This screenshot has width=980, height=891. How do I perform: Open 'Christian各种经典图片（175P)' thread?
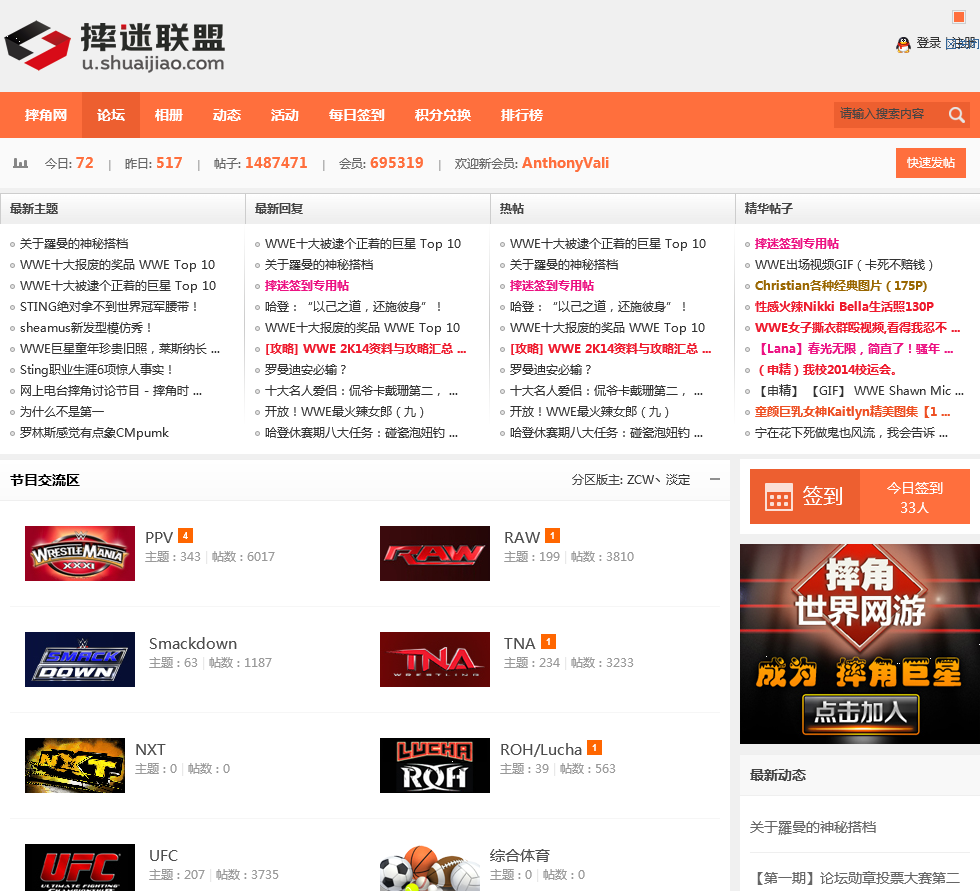tap(841, 286)
